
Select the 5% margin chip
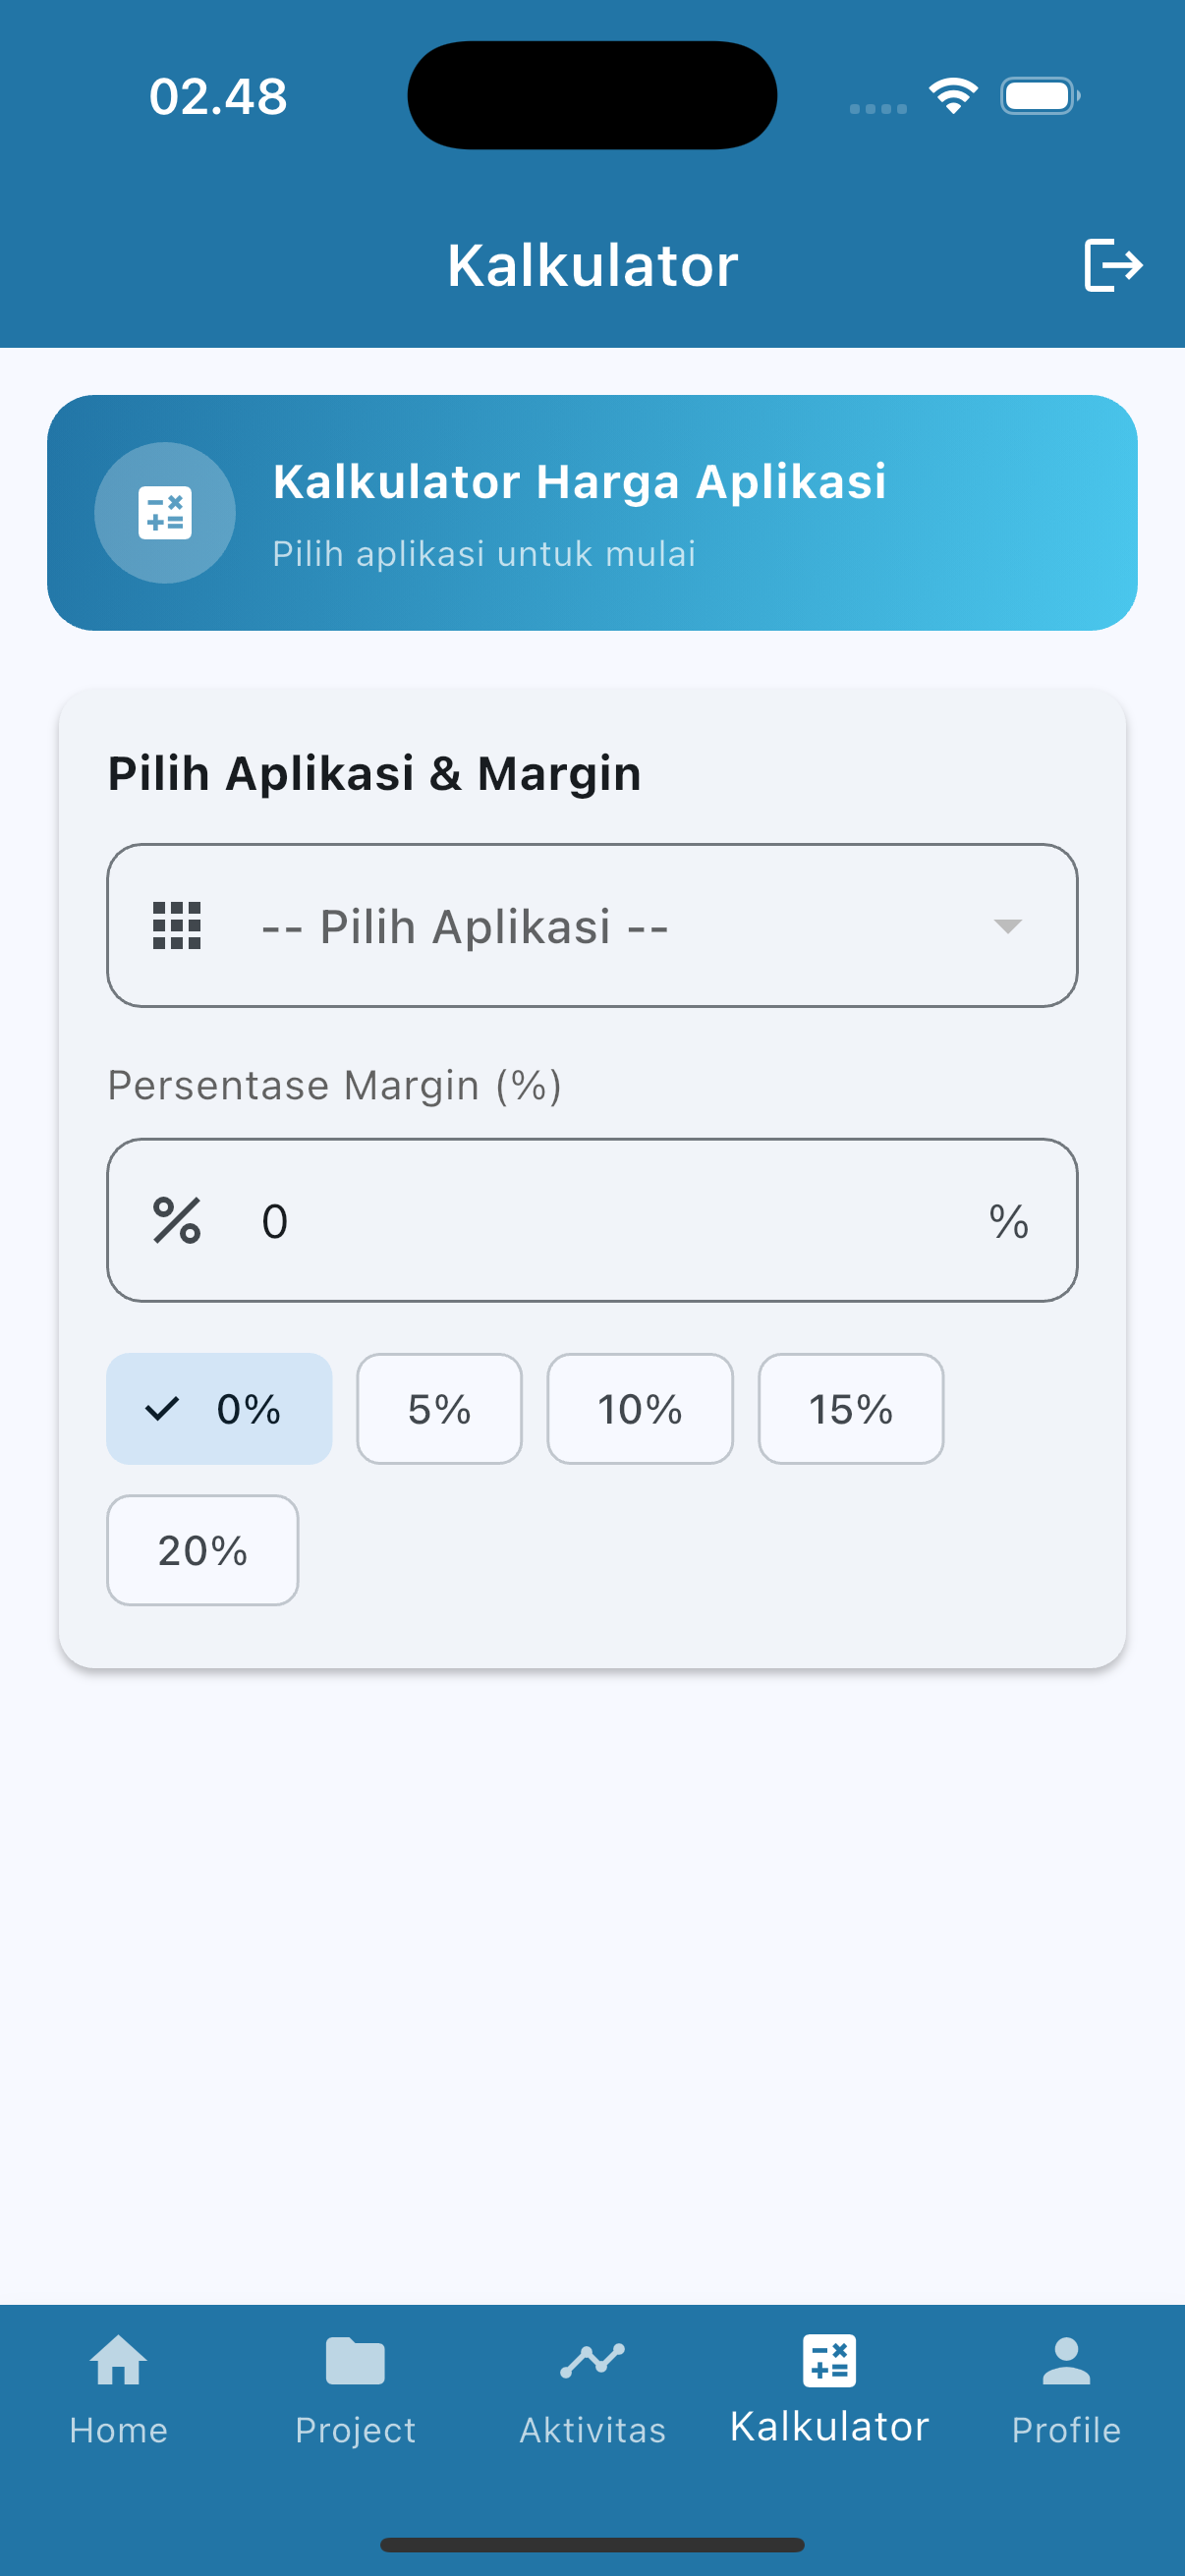(439, 1409)
